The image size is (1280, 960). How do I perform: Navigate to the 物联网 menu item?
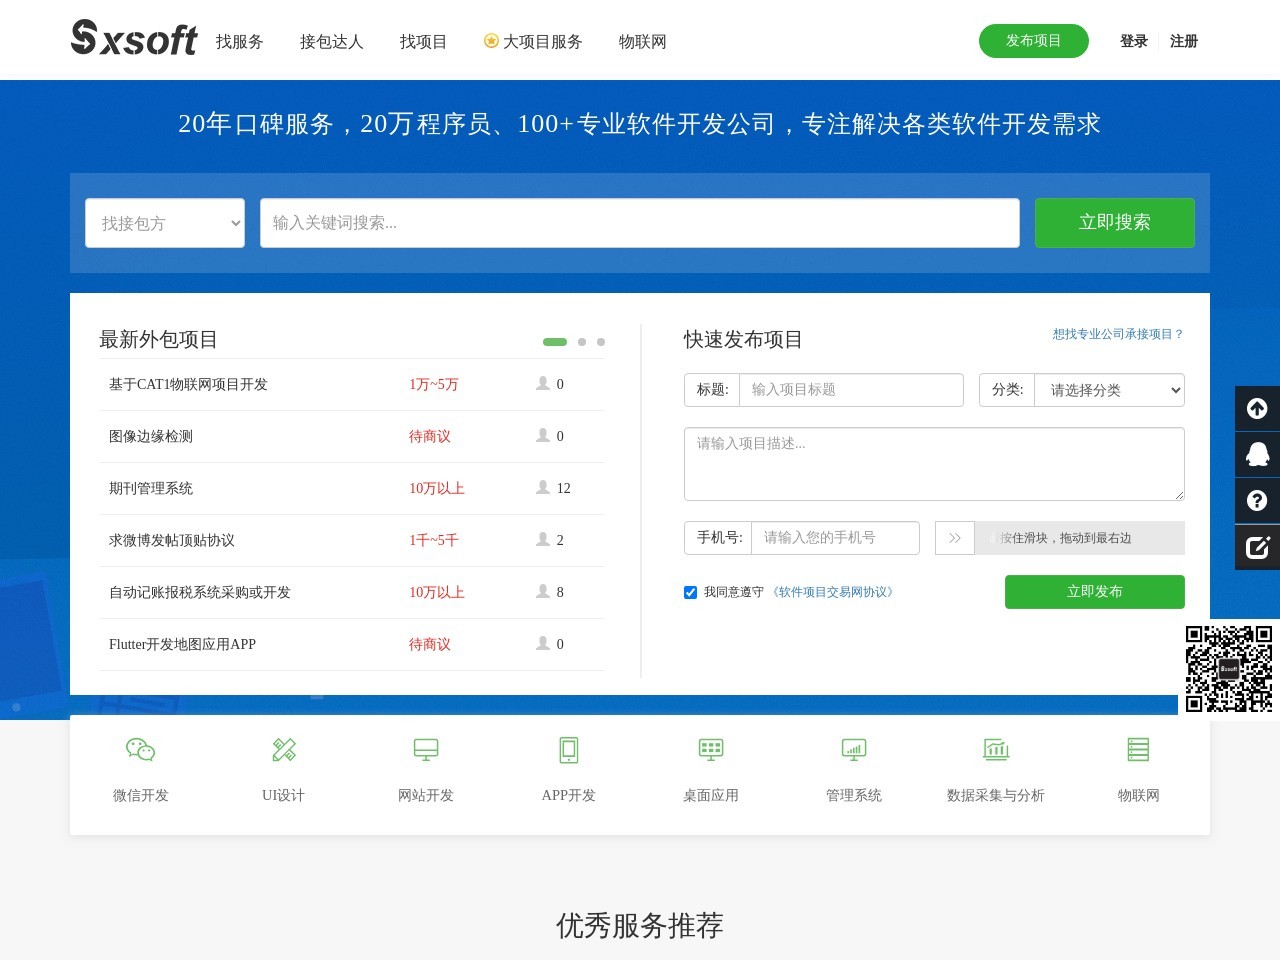pos(641,42)
